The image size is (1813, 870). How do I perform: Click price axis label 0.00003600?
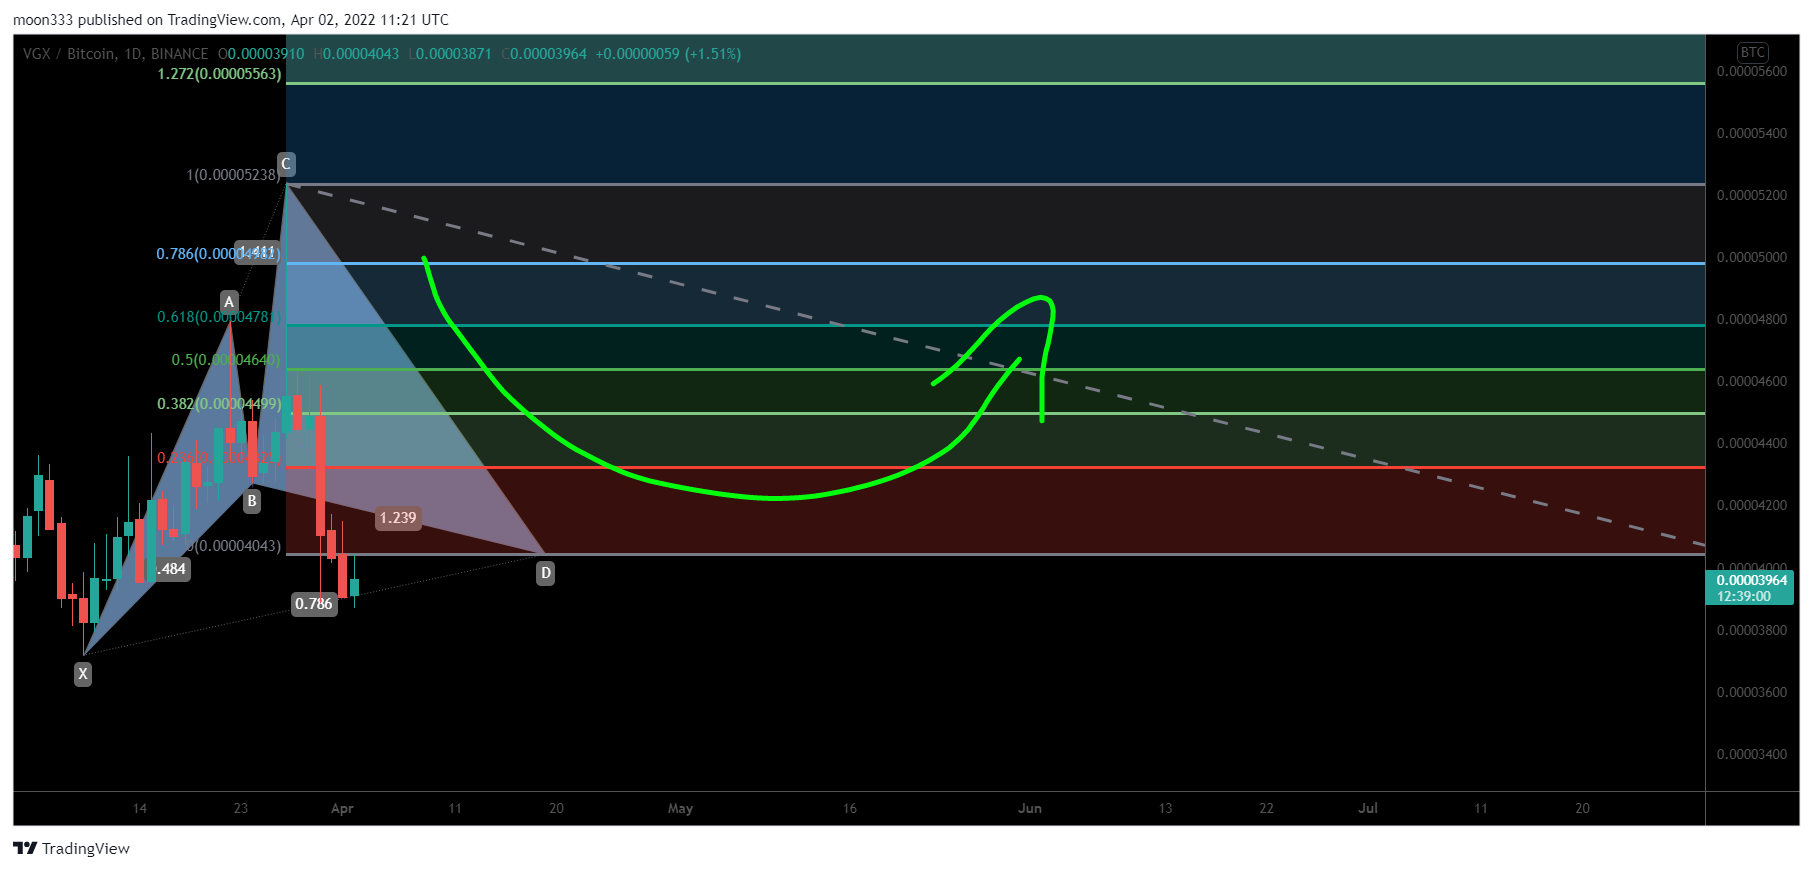tap(1751, 693)
